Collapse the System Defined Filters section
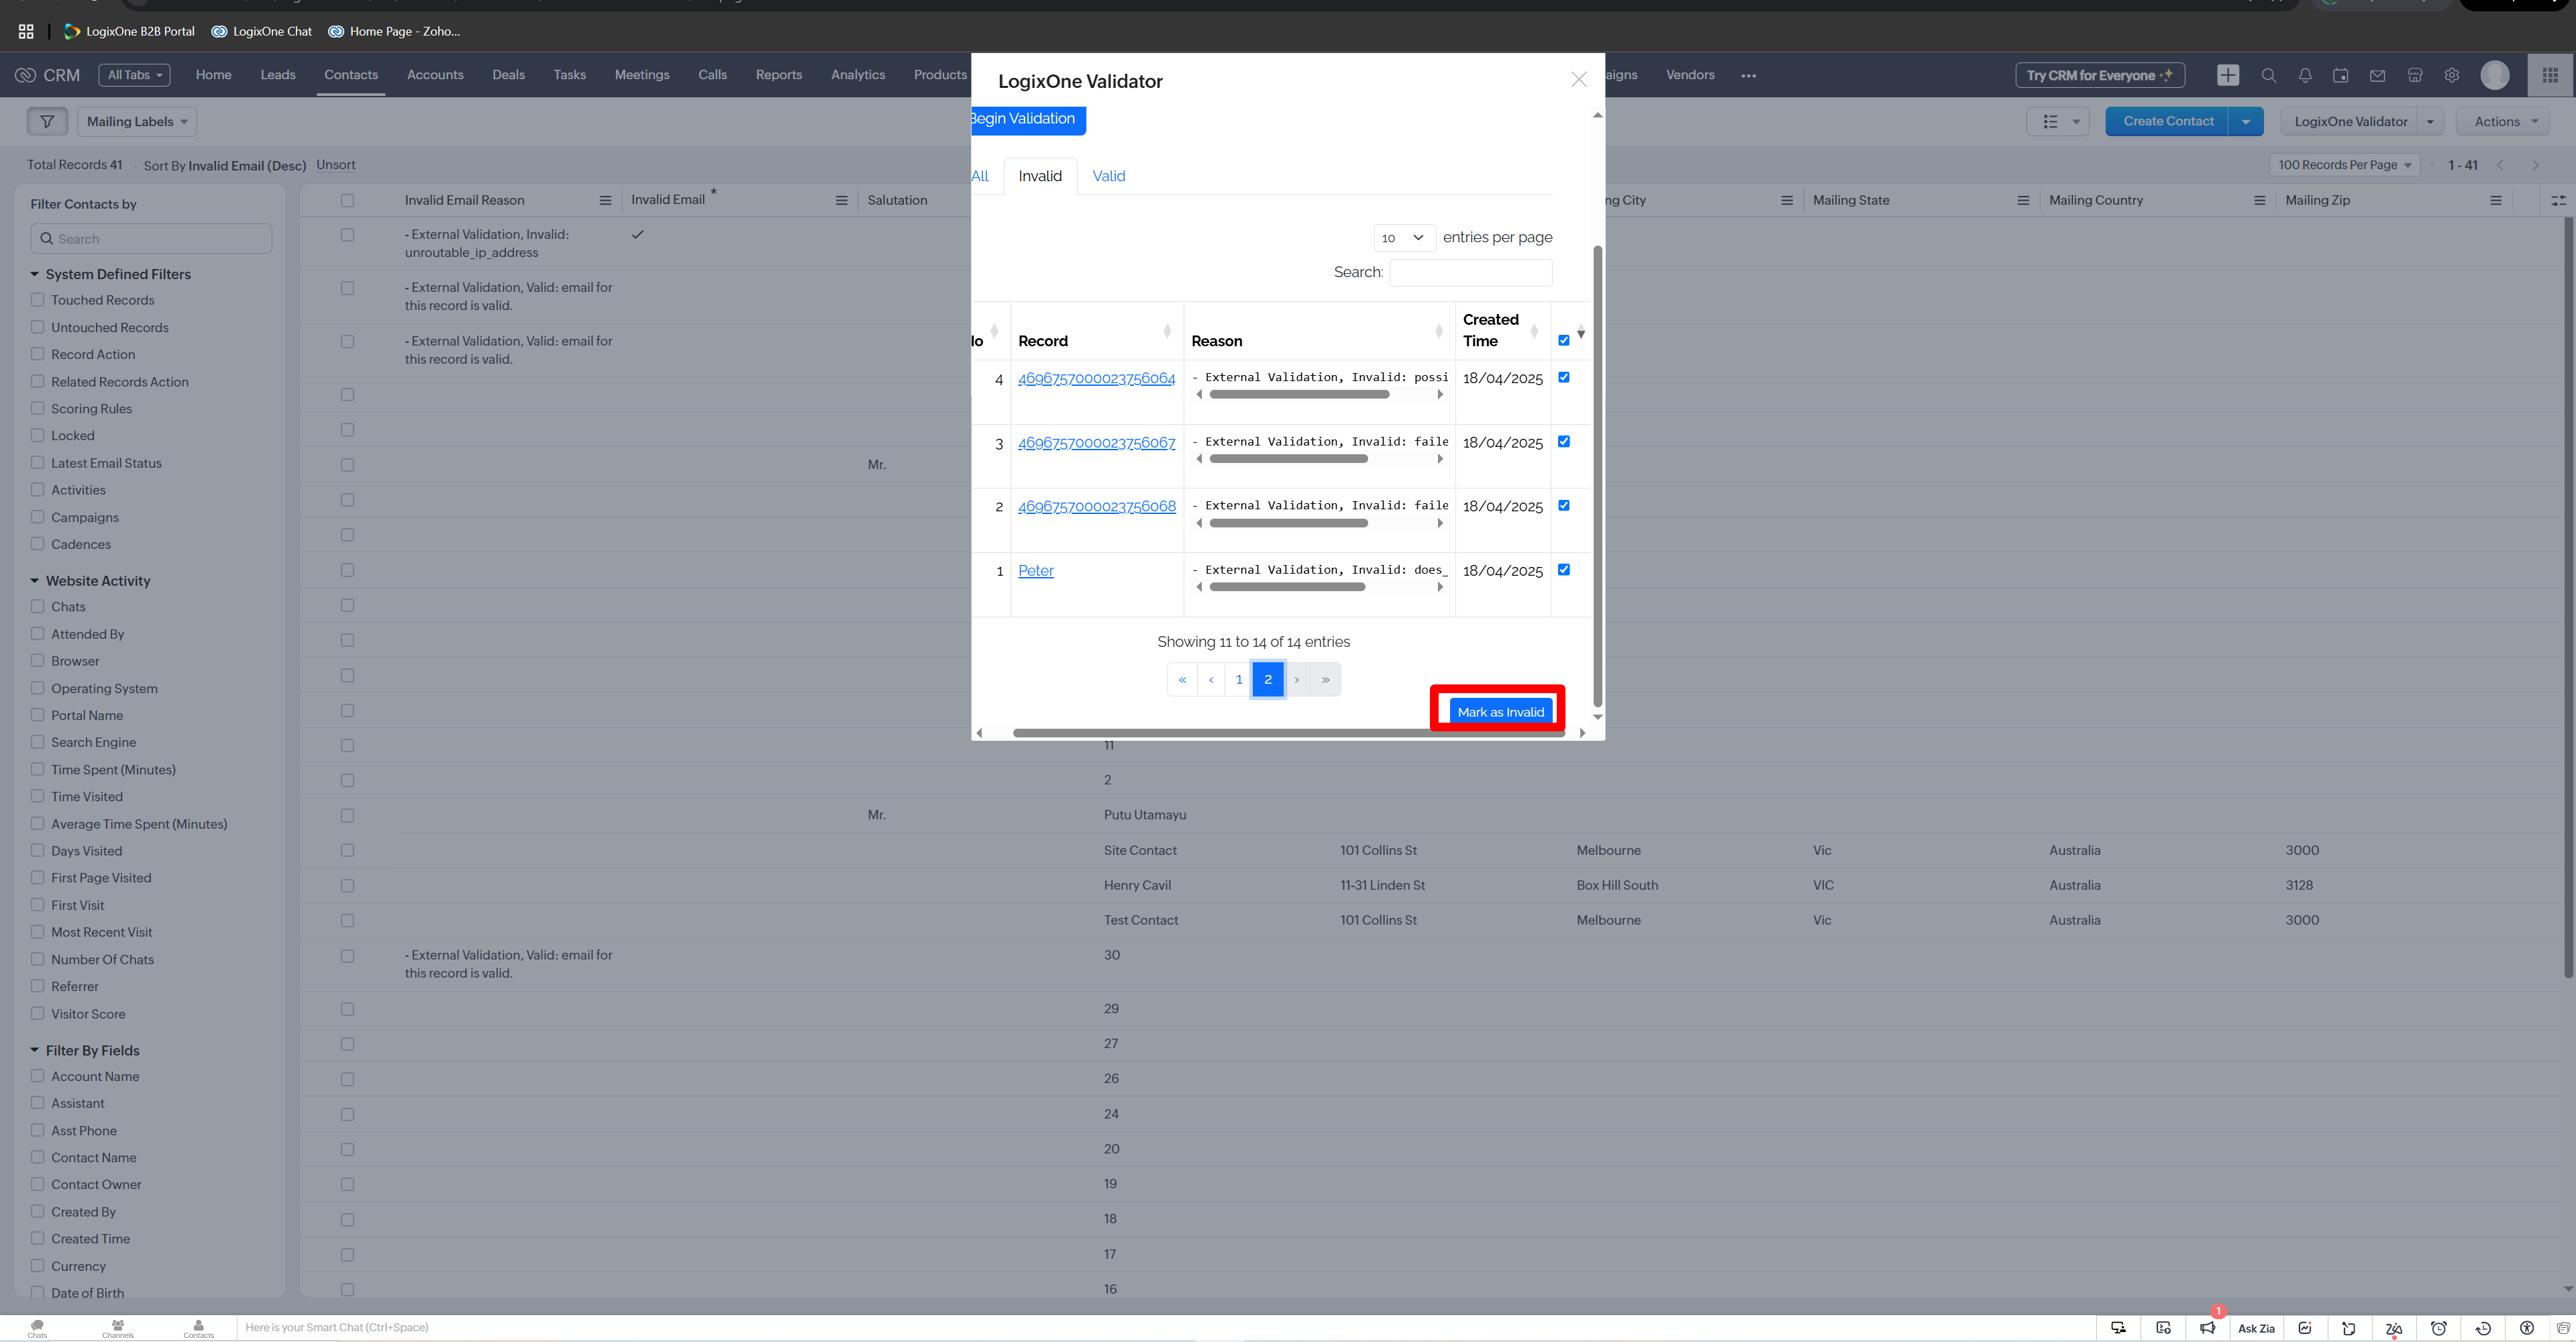 click(34, 274)
